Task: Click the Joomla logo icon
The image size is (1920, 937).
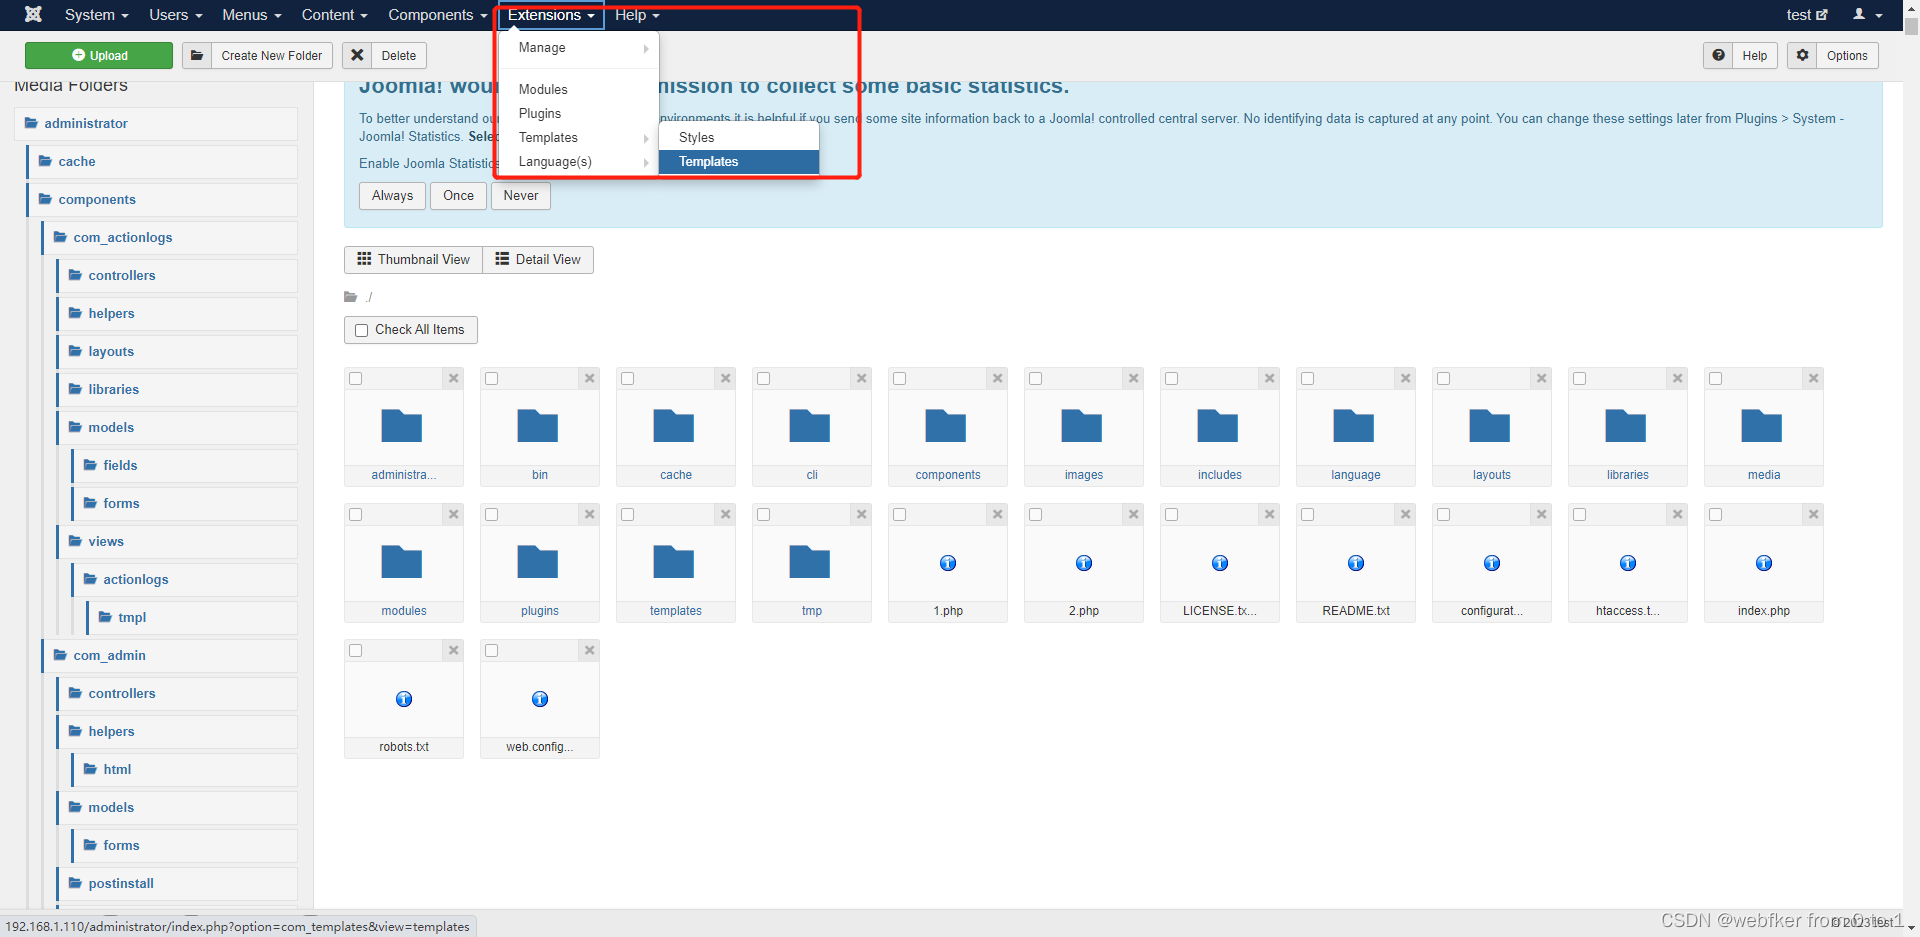Action: (33, 14)
